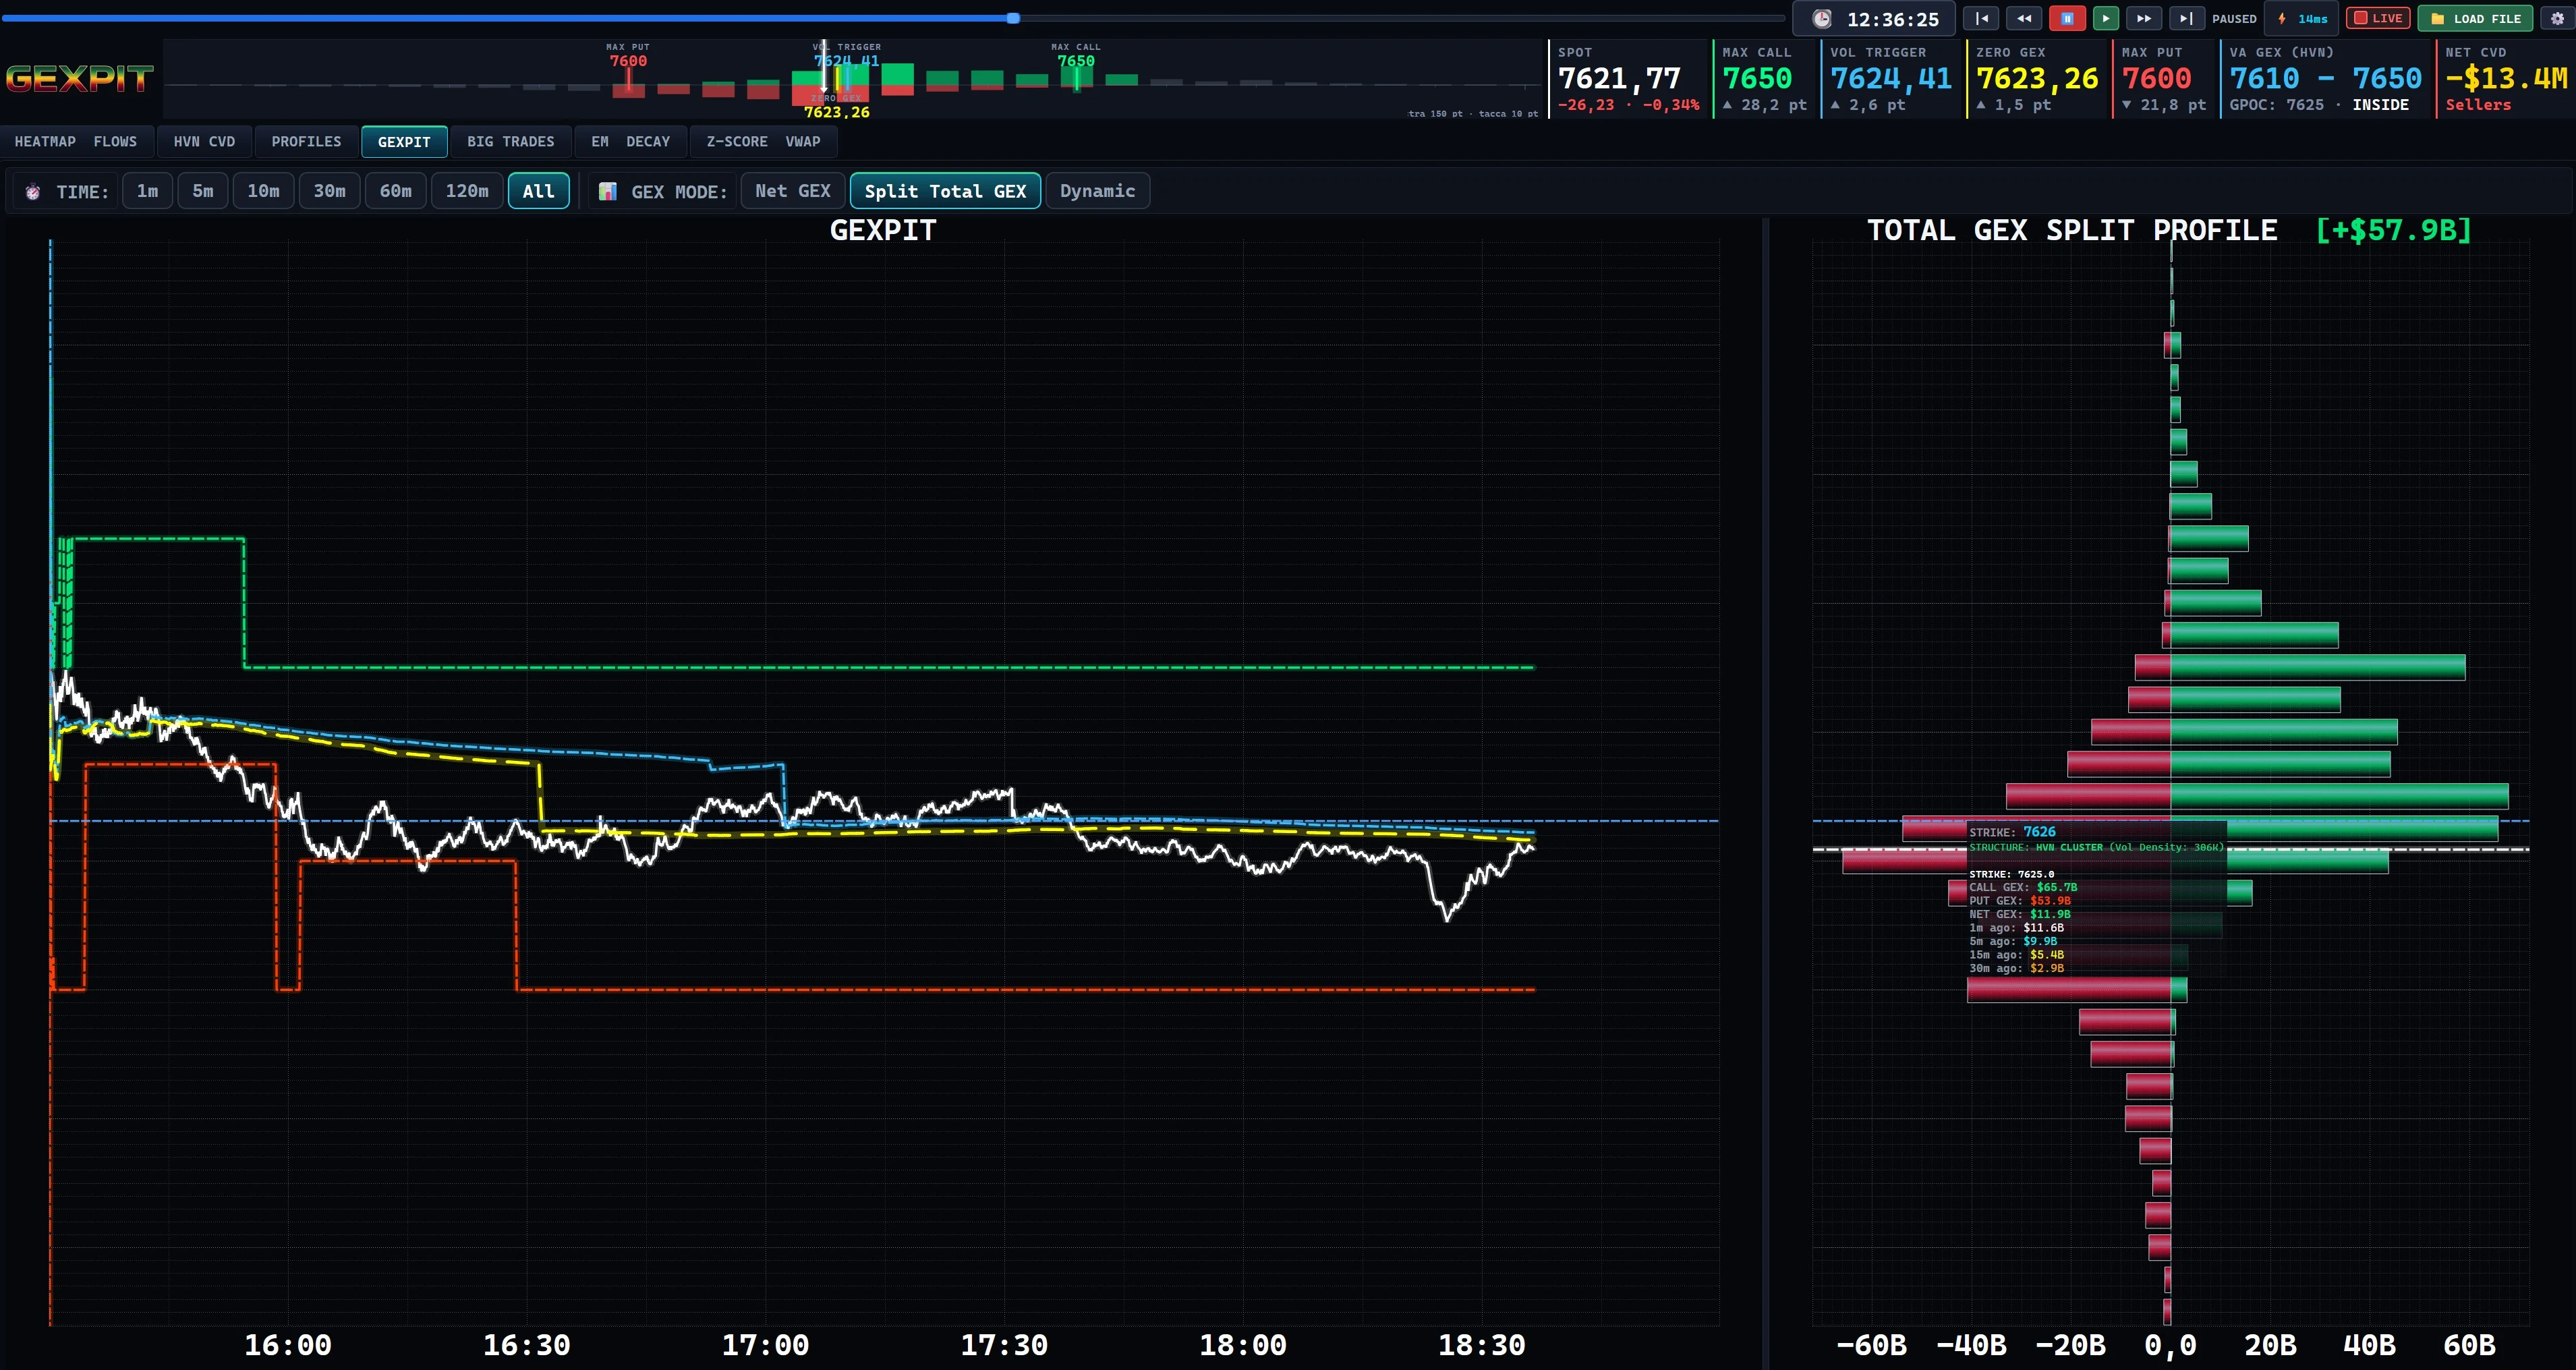Go to the EM DECAY tab
The width and height of the screenshot is (2576, 1370).
click(x=630, y=142)
